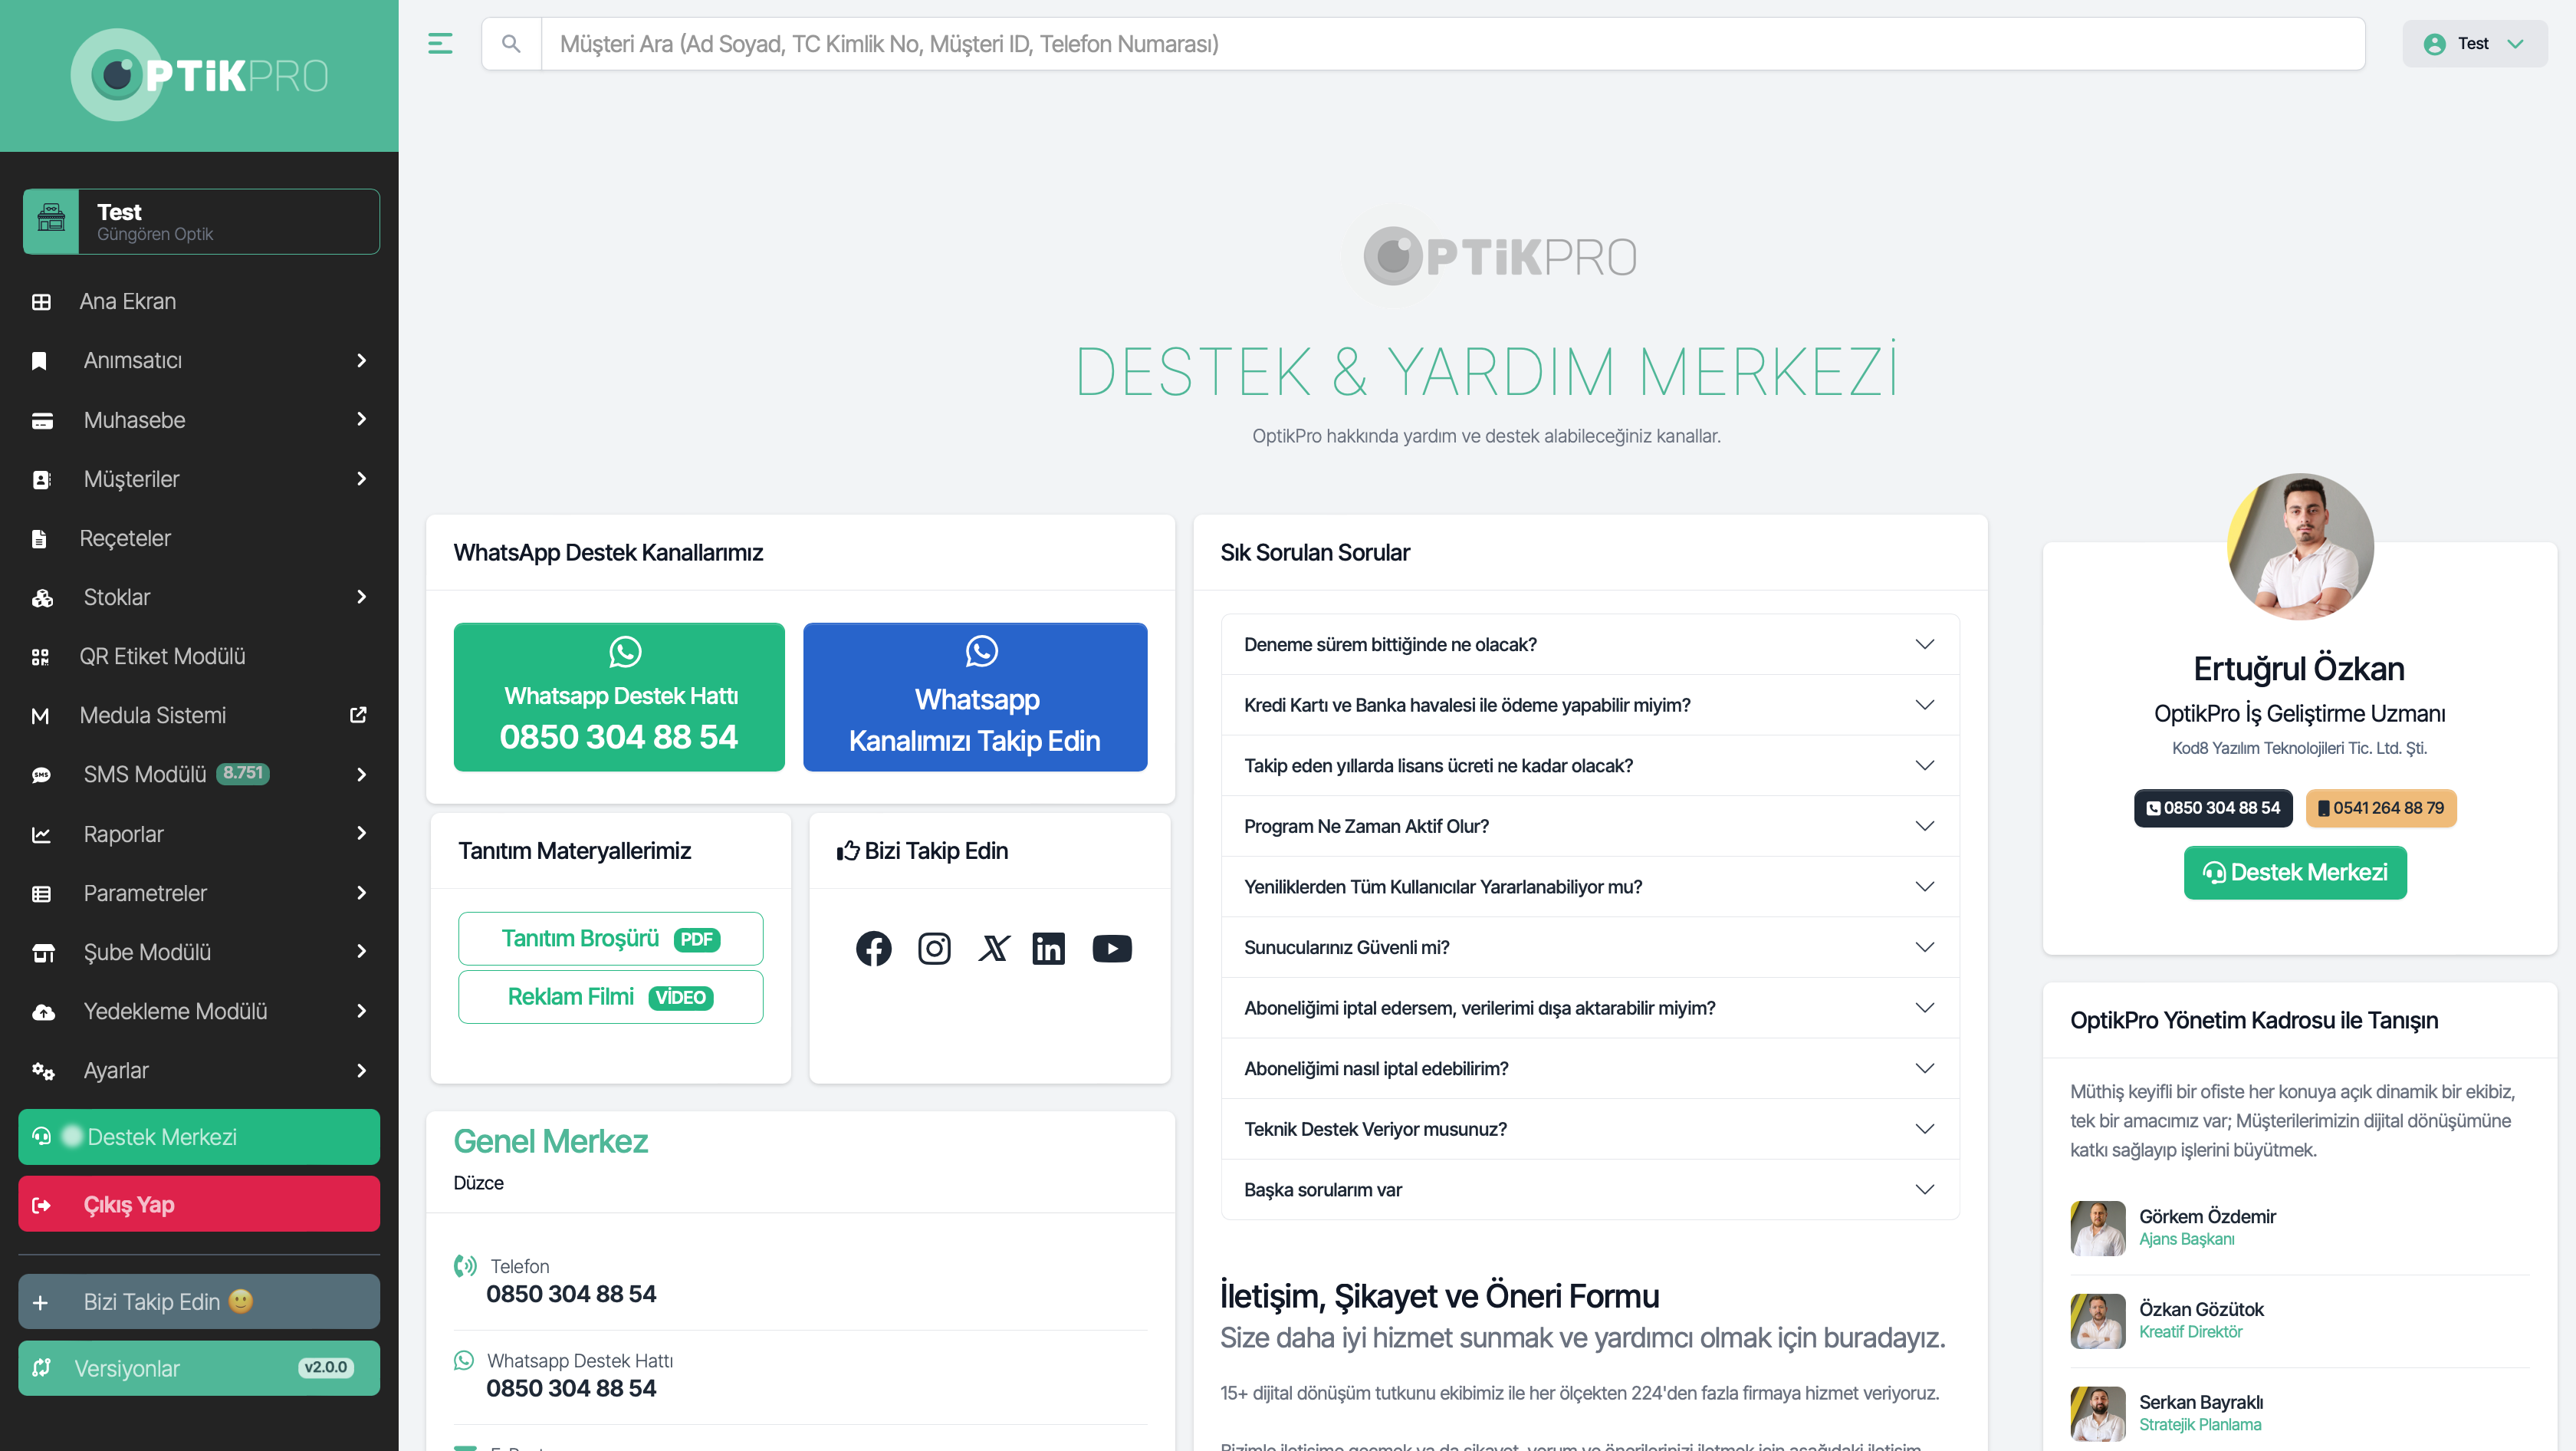Open Raporlar menu item

click(x=199, y=834)
